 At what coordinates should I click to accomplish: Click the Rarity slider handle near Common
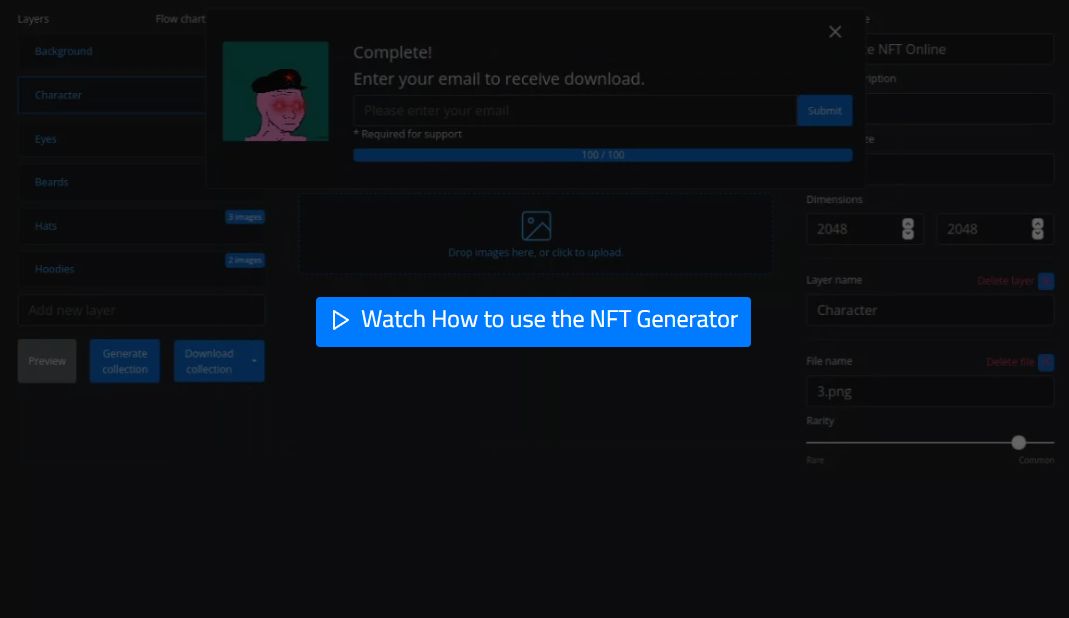[x=1018, y=441]
